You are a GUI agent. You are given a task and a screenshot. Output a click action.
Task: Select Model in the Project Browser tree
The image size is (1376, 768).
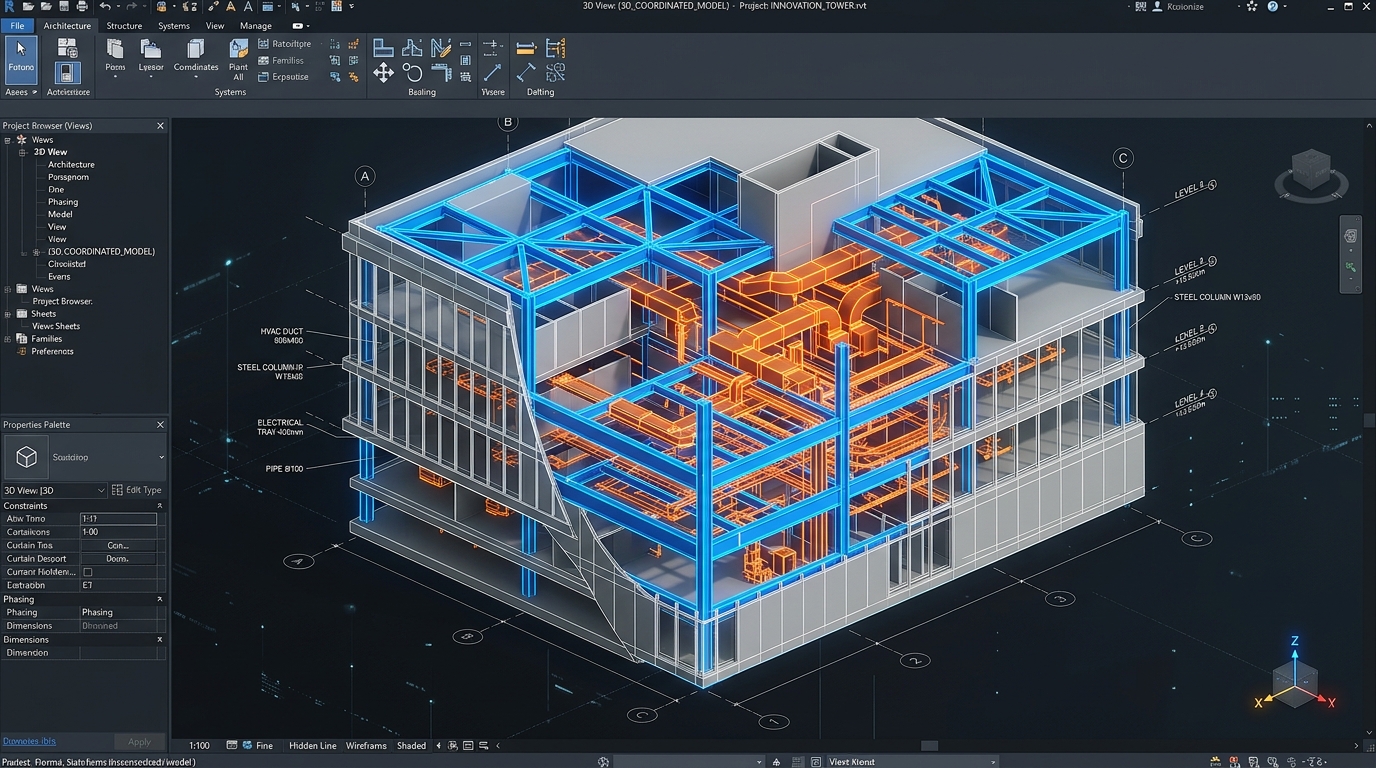click(x=60, y=214)
